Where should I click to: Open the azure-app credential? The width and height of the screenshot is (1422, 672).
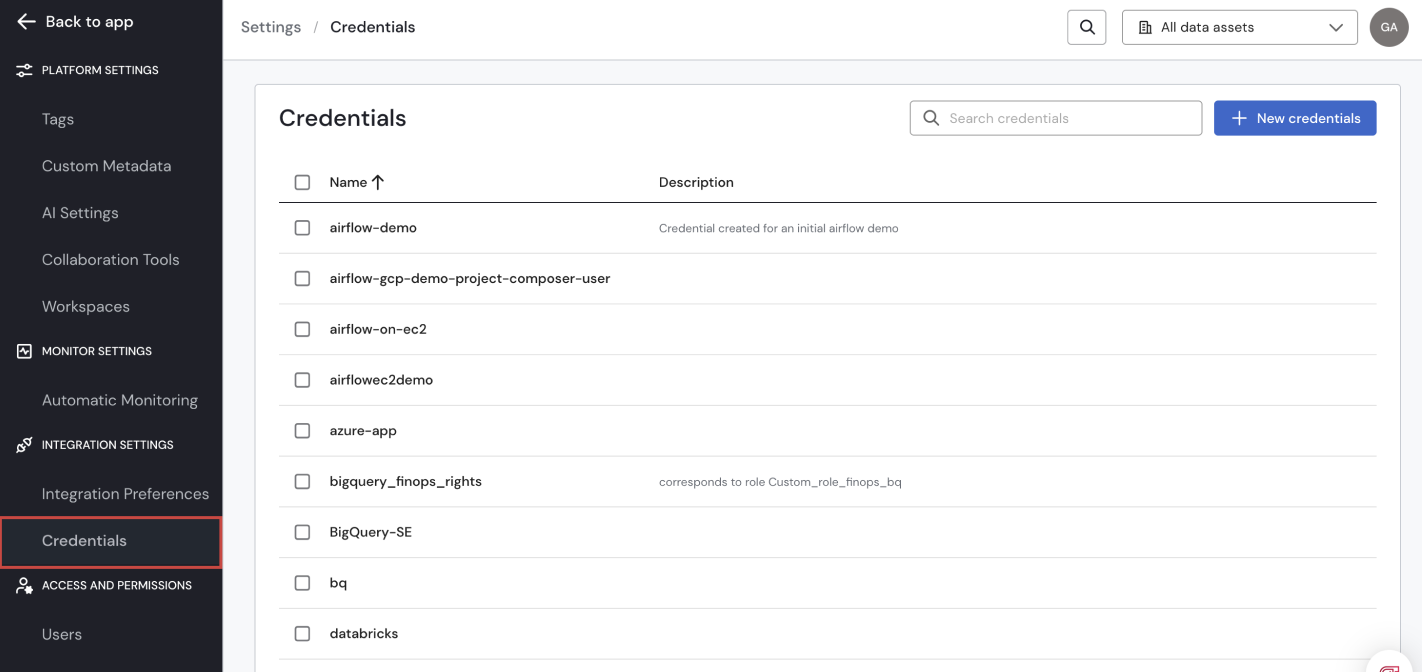363,431
